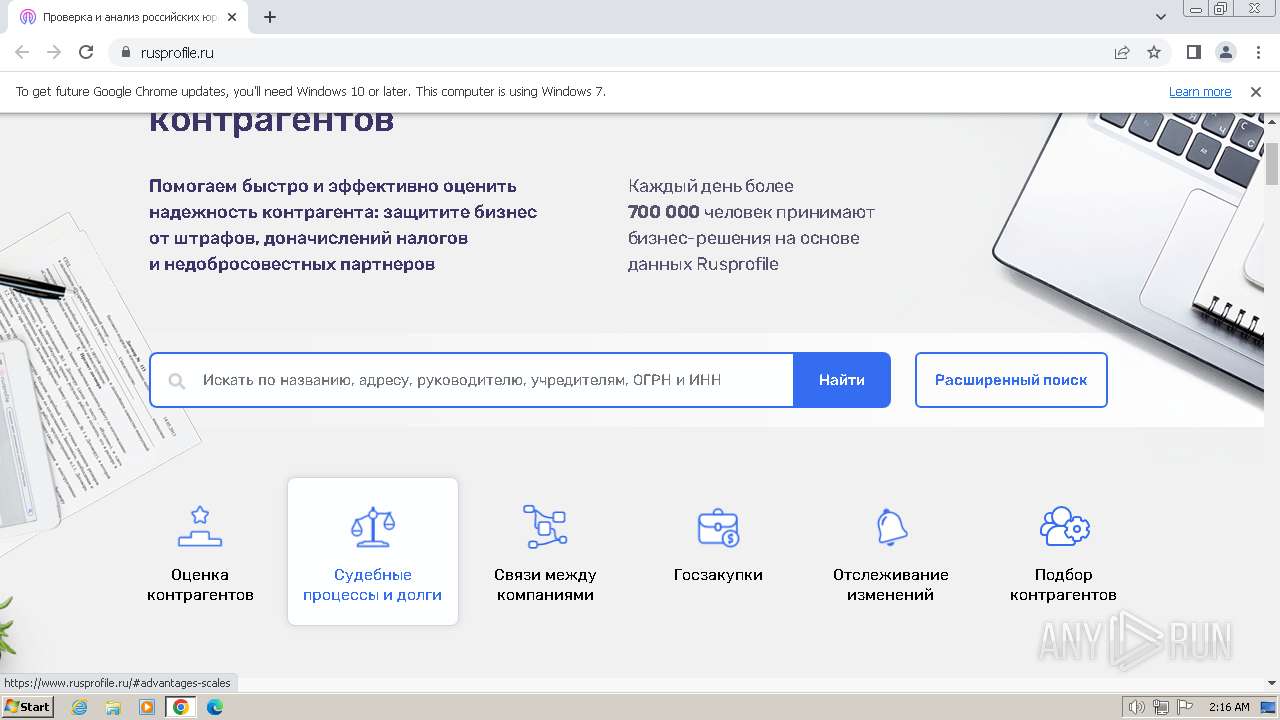Viewport: 1280px width, 720px height.
Task: Open a new browser tab
Action: [x=270, y=17]
